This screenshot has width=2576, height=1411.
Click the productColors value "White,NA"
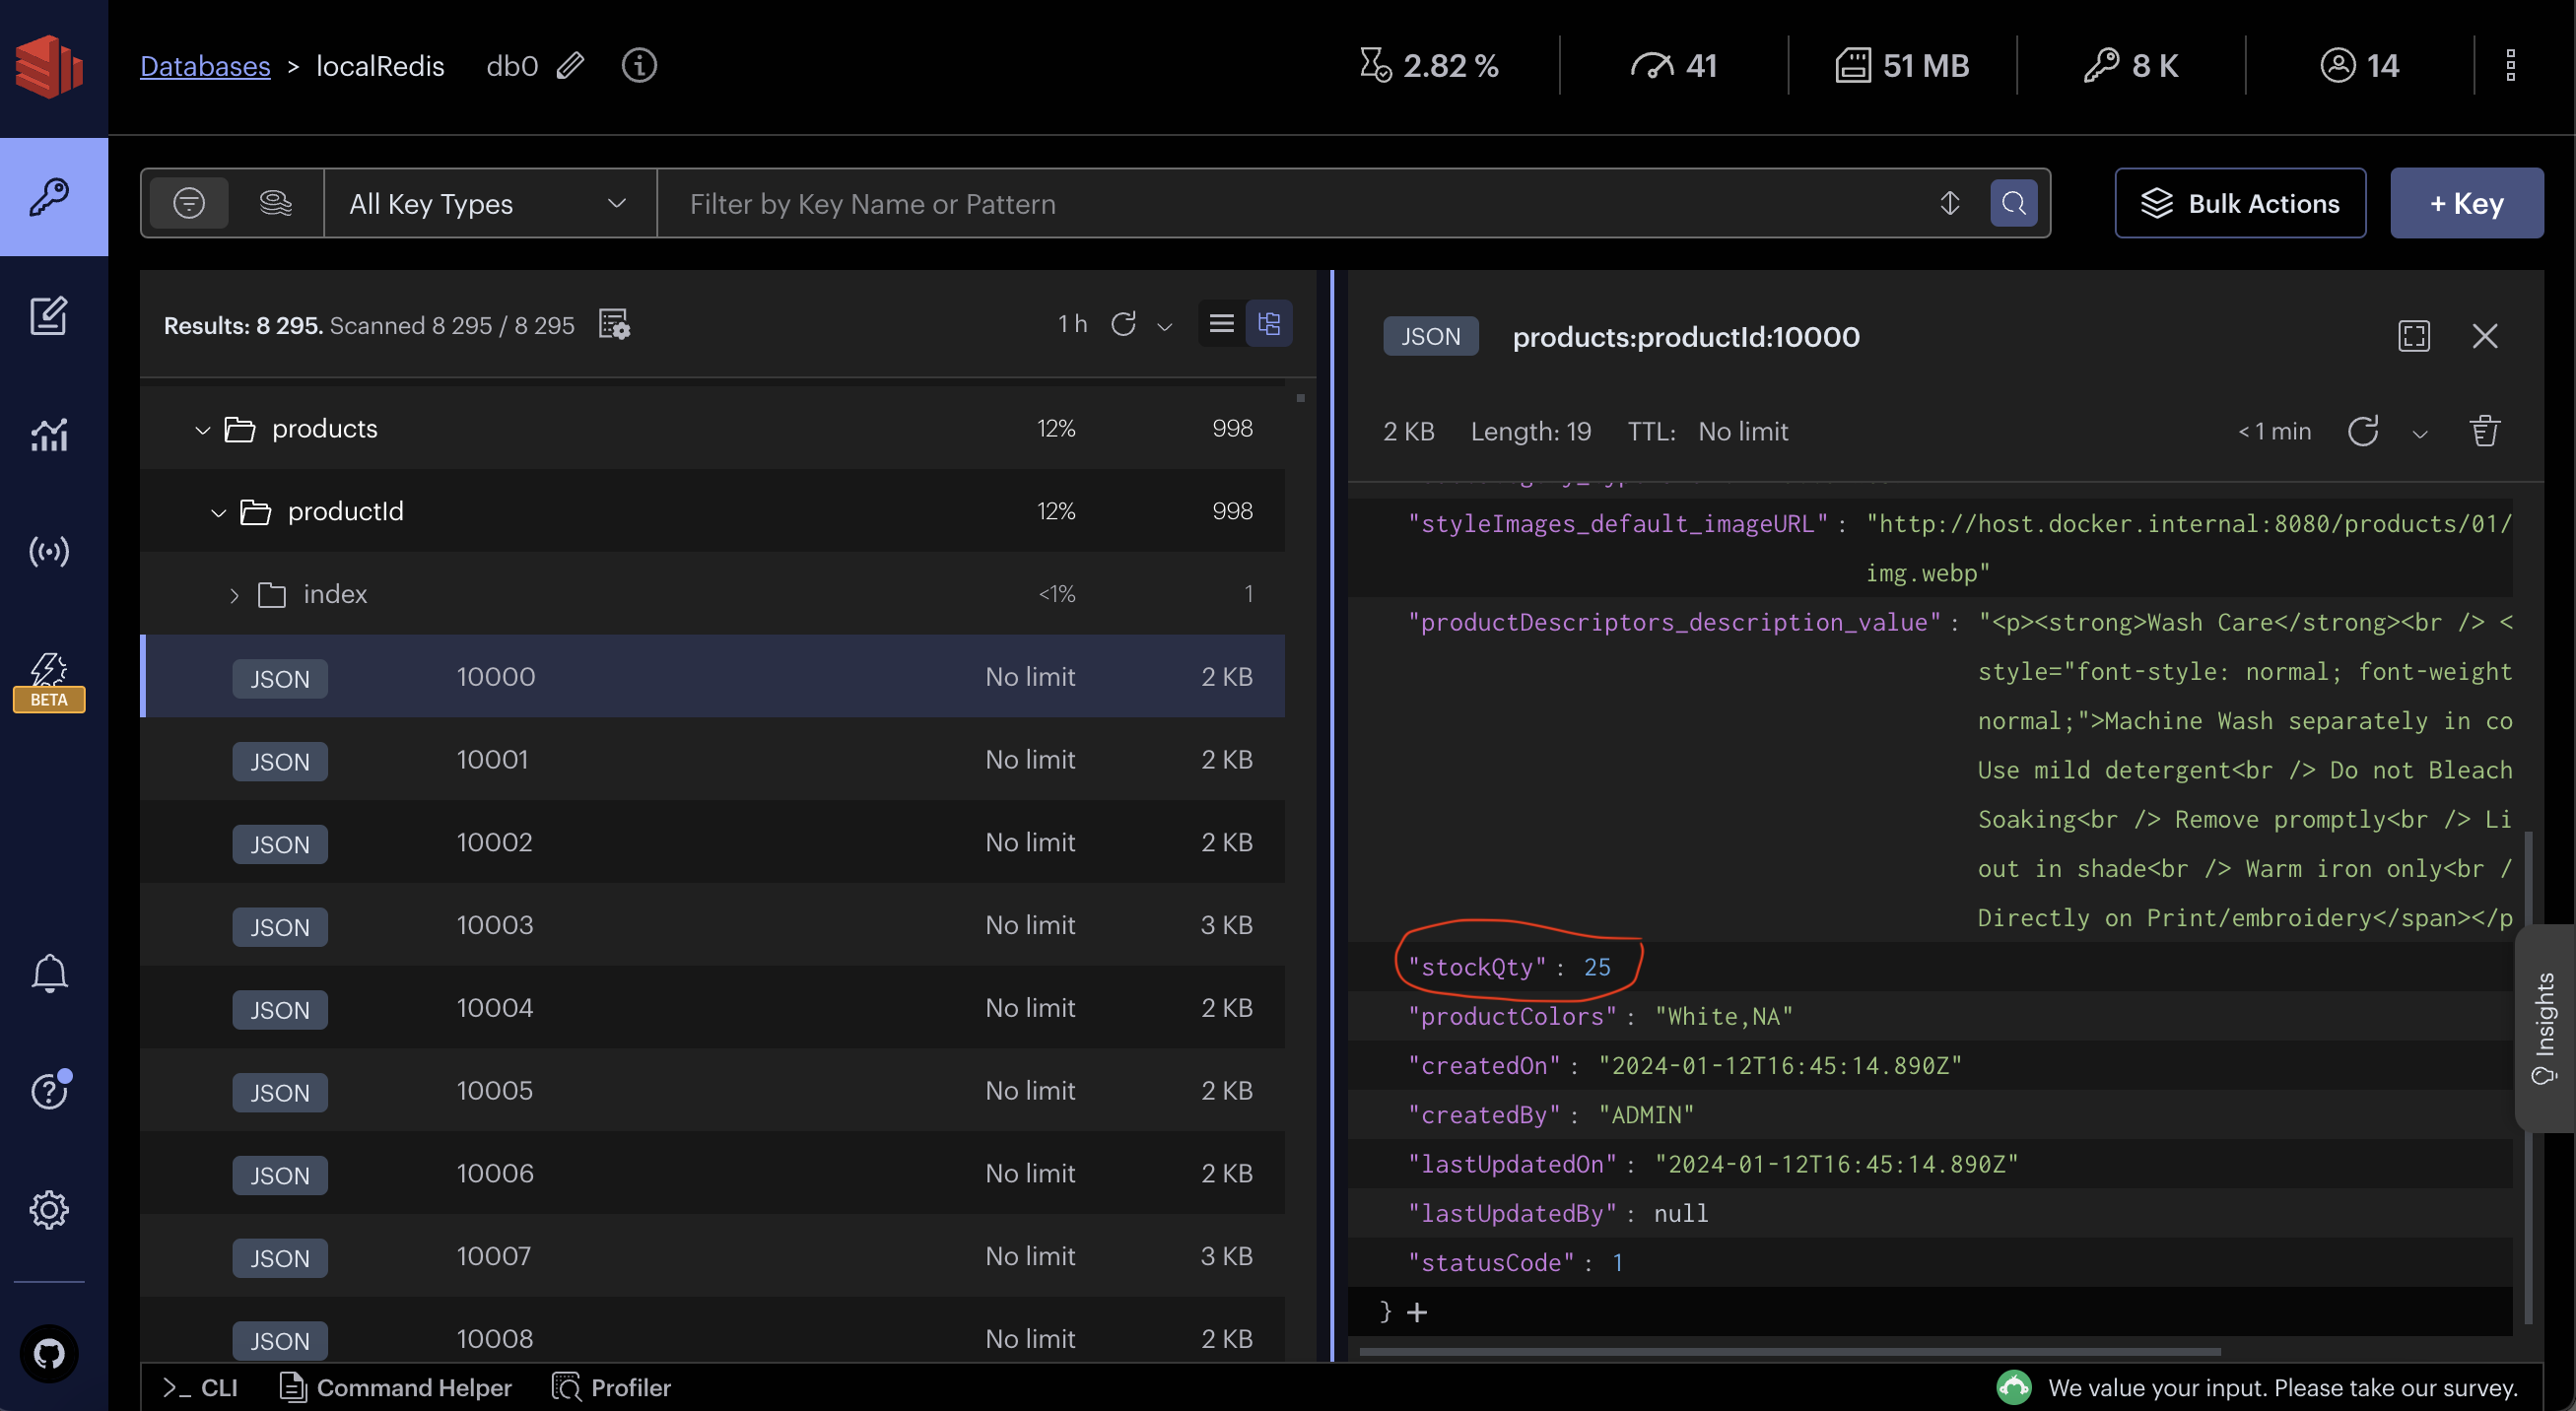pos(1724,1016)
